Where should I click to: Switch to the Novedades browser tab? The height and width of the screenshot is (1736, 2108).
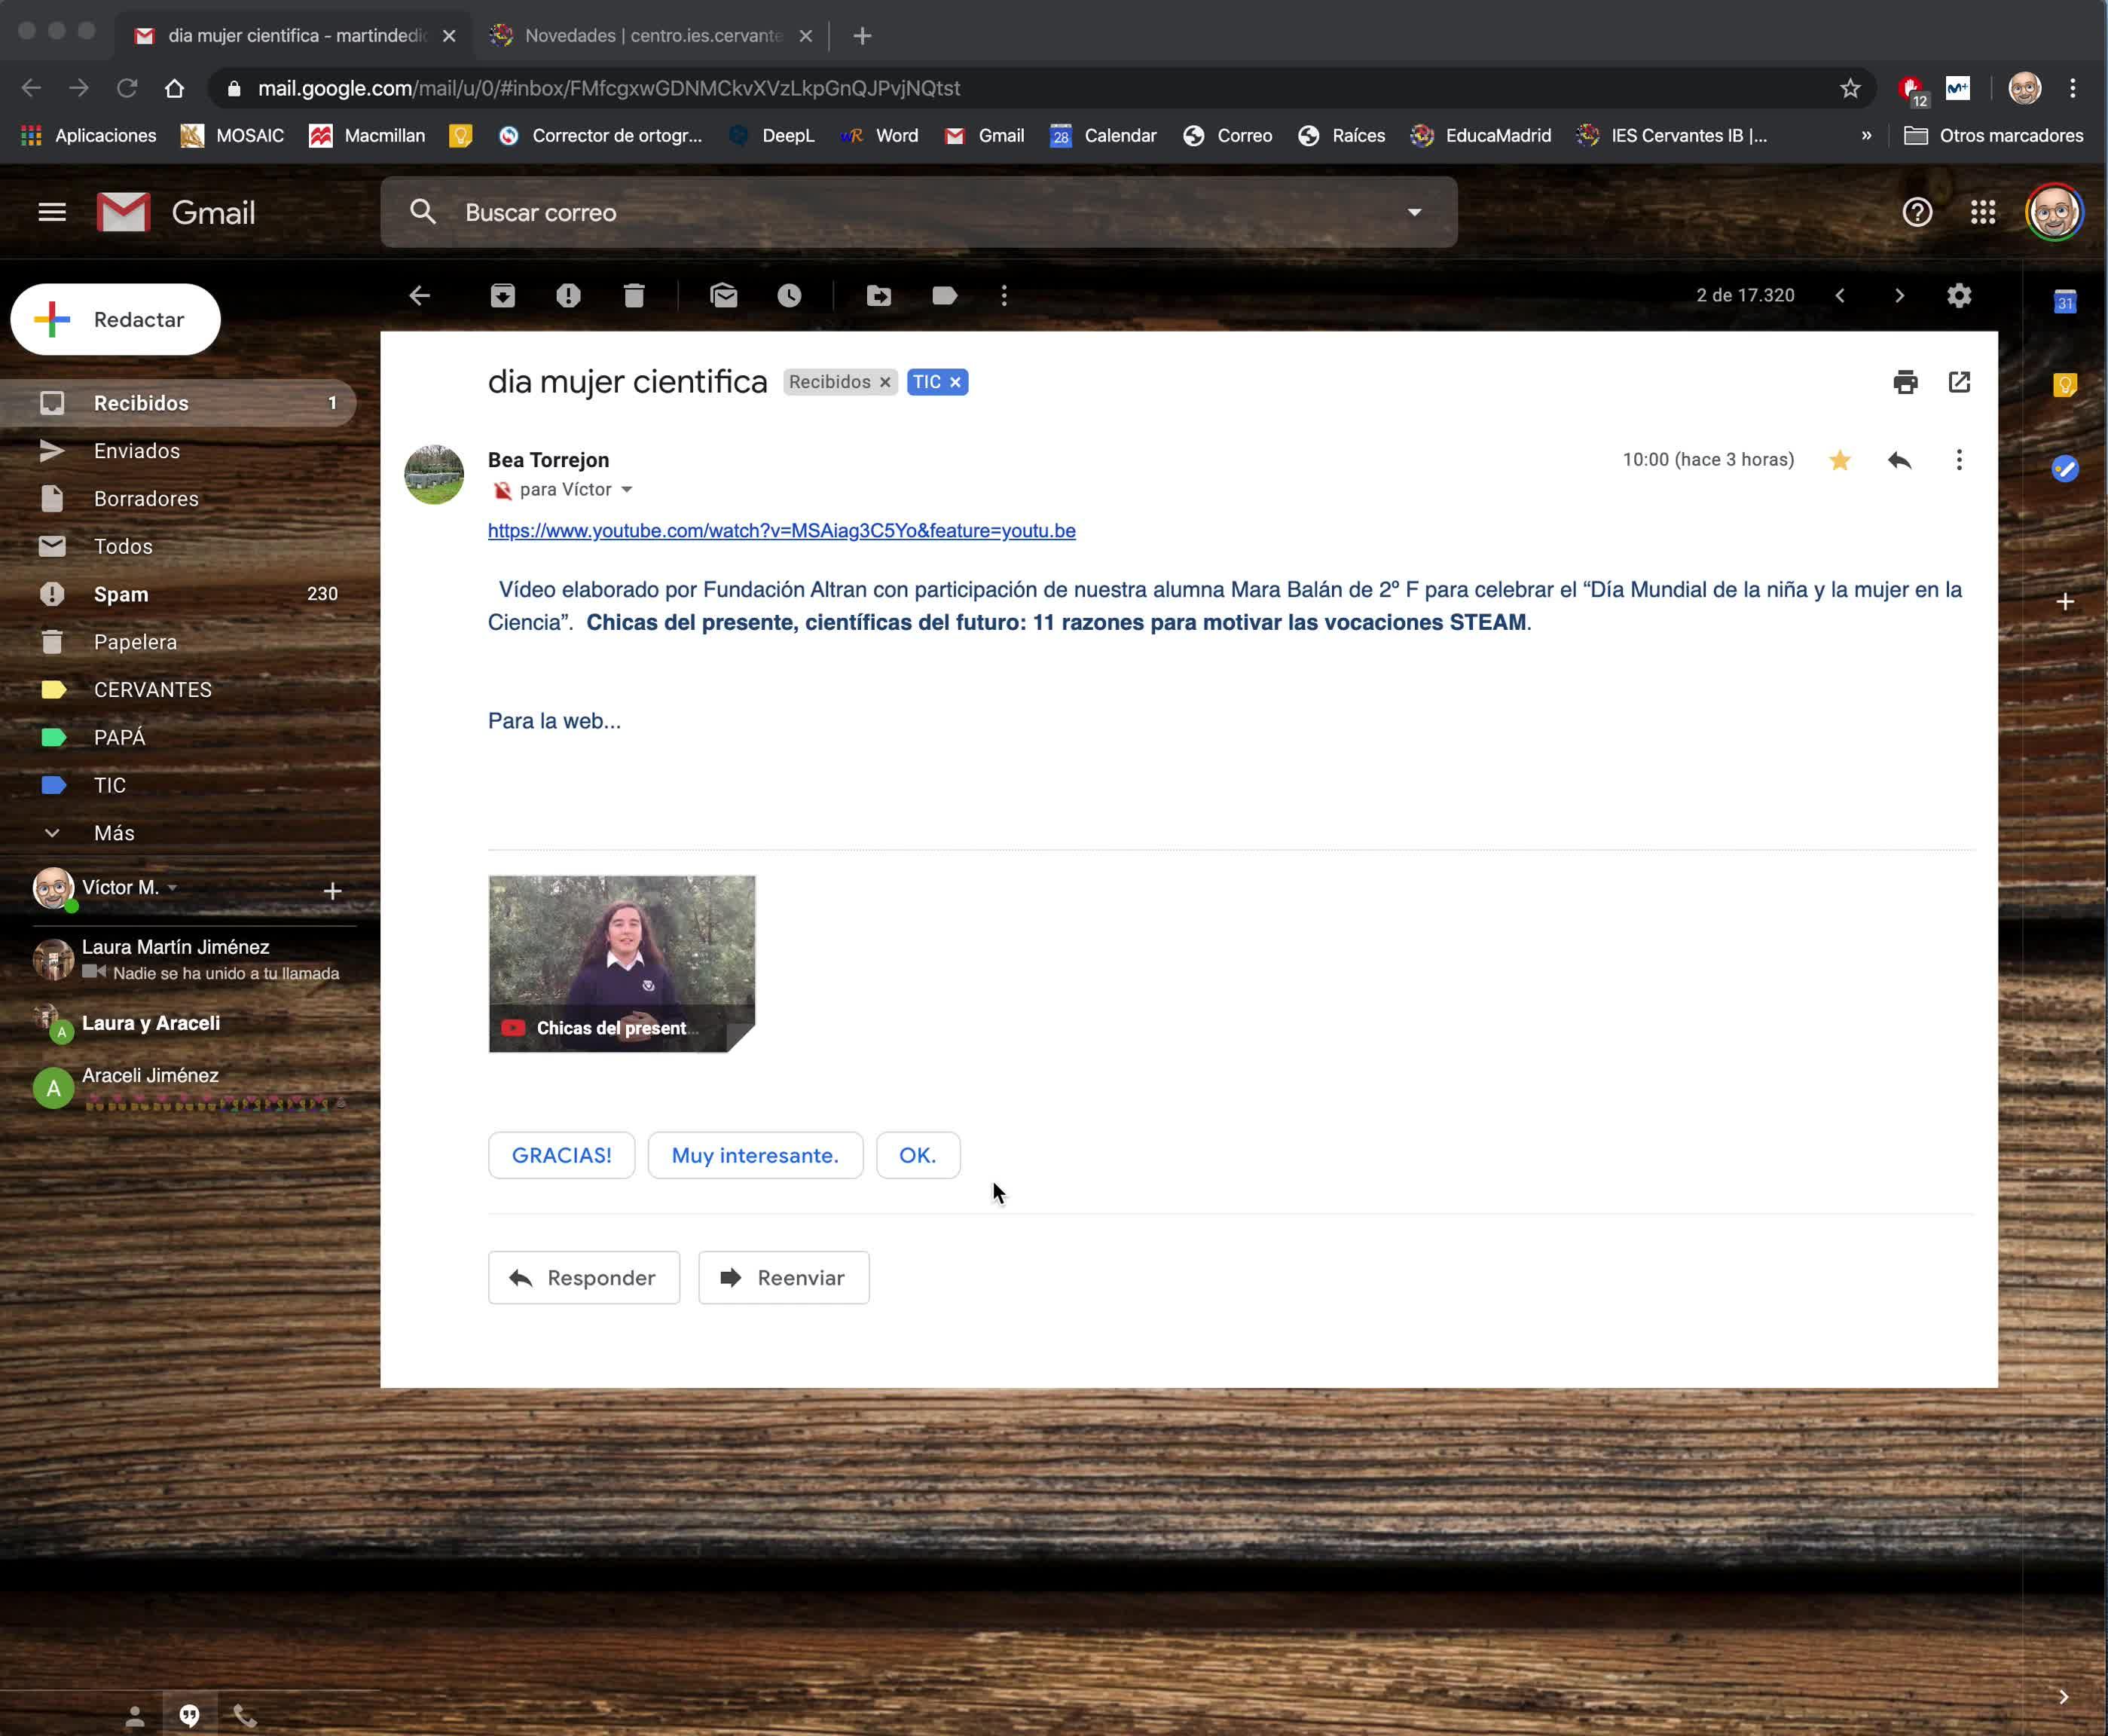click(x=652, y=35)
